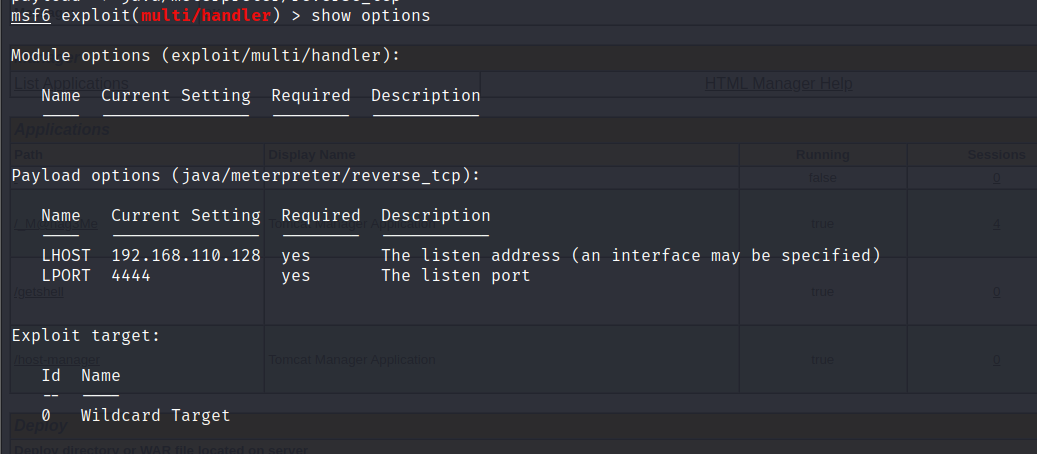The width and height of the screenshot is (1037, 454).
Task: Select the 192.168.110.128 address value
Action: pos(186,255)
